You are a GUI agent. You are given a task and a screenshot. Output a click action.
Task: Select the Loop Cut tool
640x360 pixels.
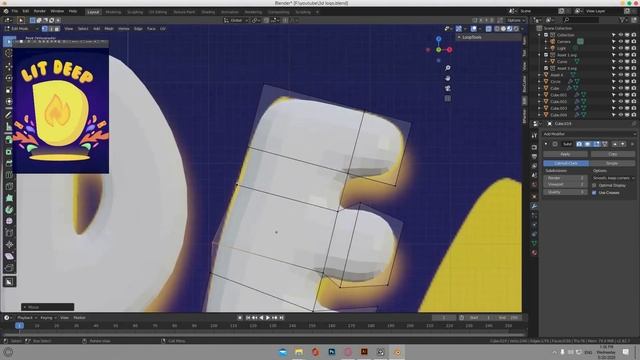click(9, 175)
